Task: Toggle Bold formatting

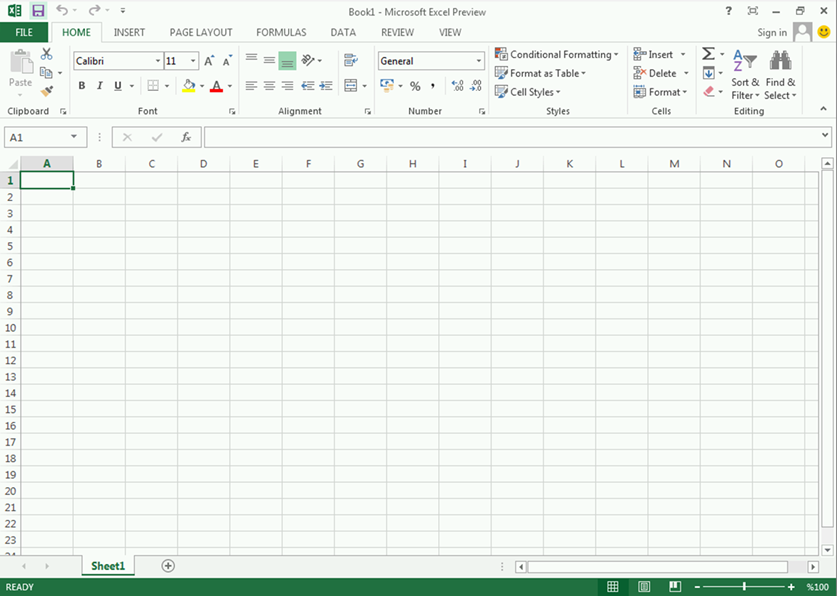Action: [x=82, y=85]
